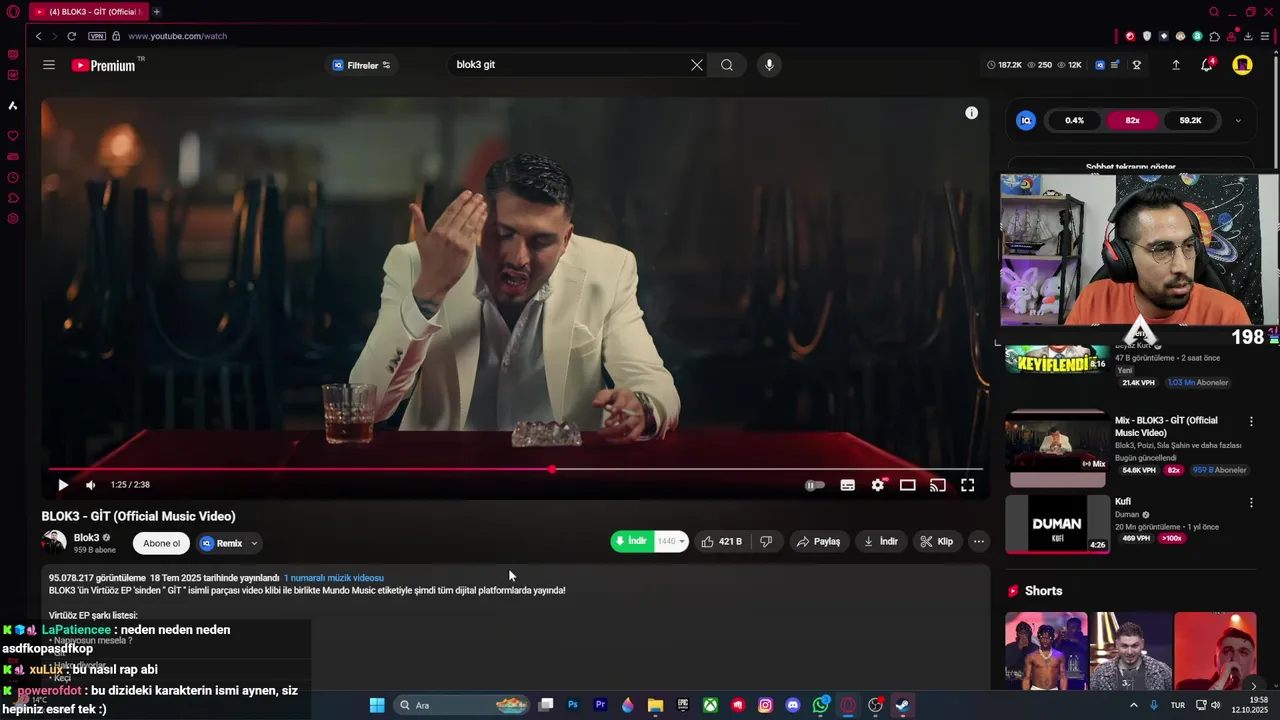This screenshot has height=720, width=1280.
Task: Open the more actions menu under the video
Action: coord(979,541)
